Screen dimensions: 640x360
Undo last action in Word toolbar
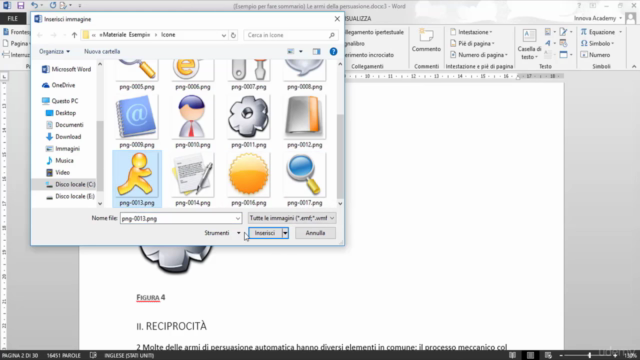tap(34, 6)
